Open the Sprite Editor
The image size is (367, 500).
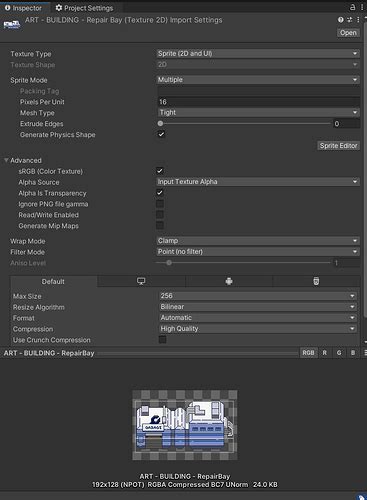tap(338, 146)
